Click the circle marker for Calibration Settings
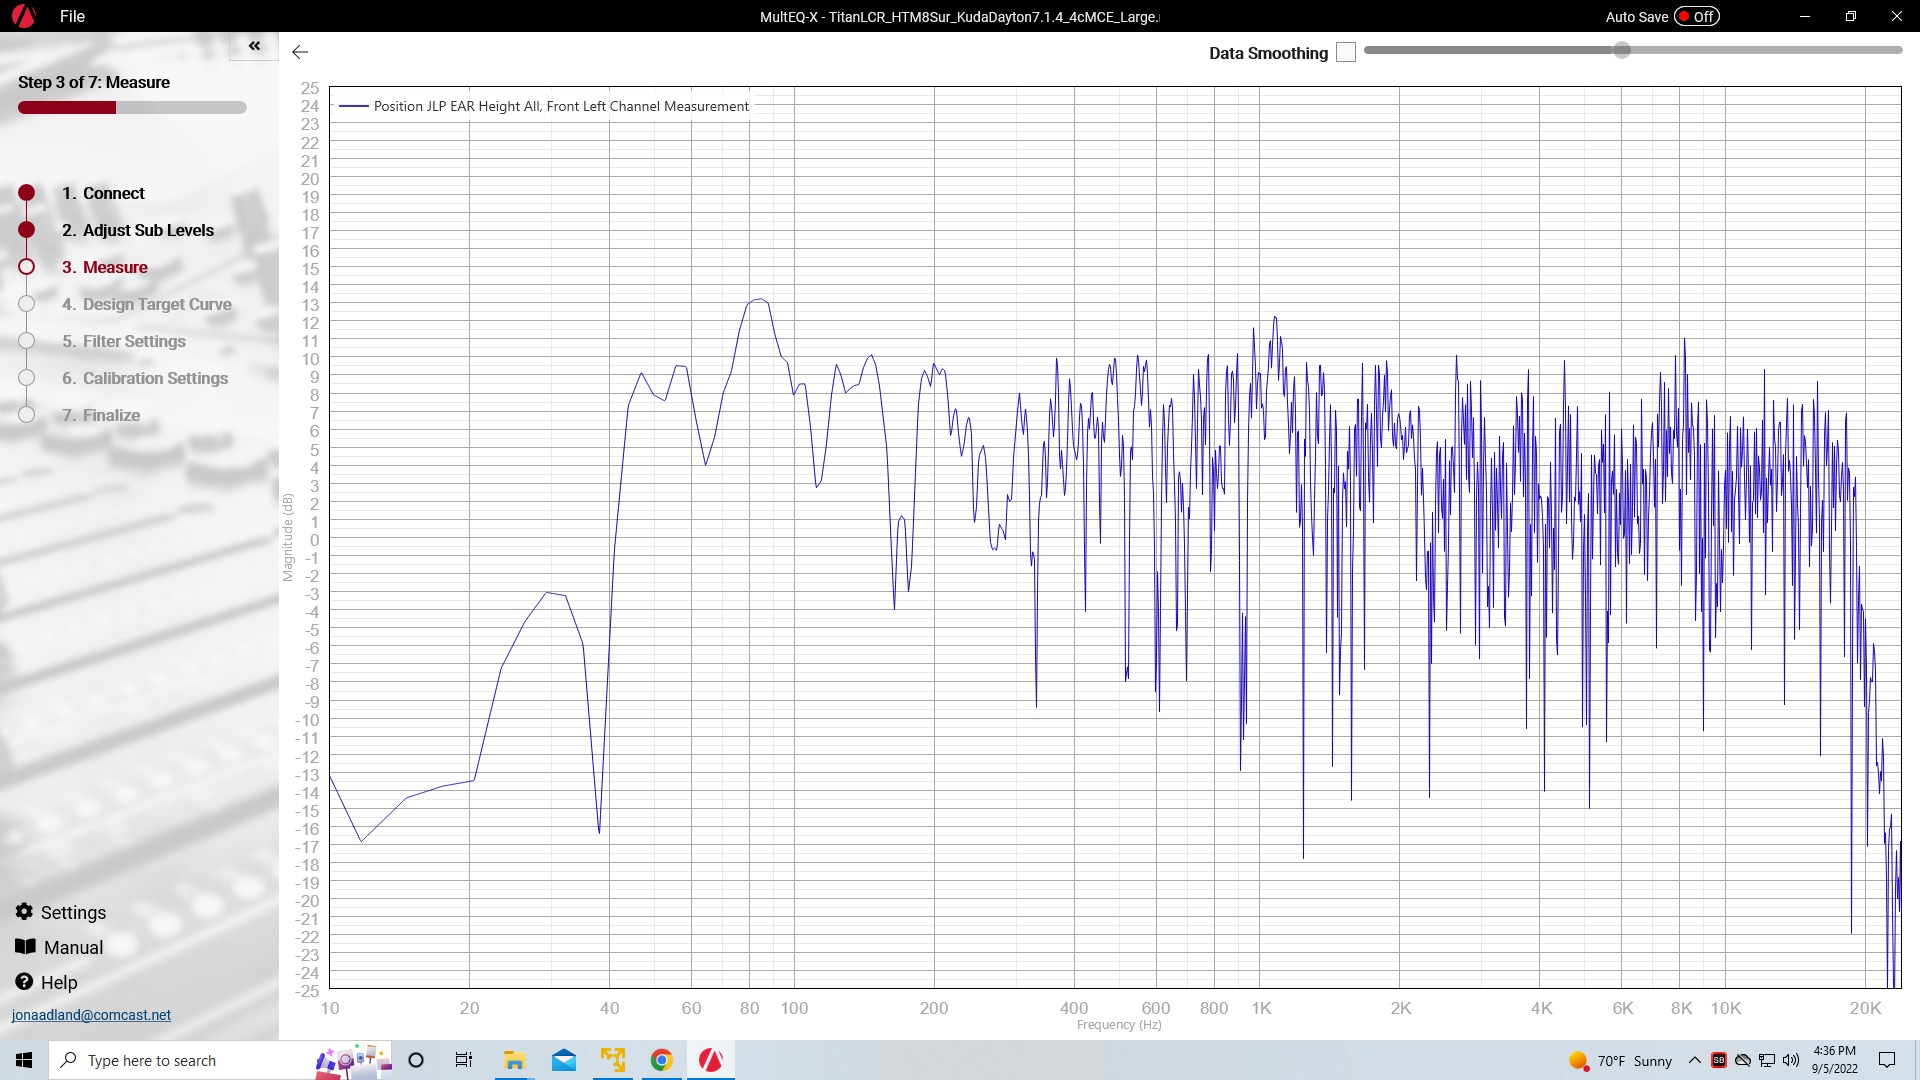 (x=27, y=378)
